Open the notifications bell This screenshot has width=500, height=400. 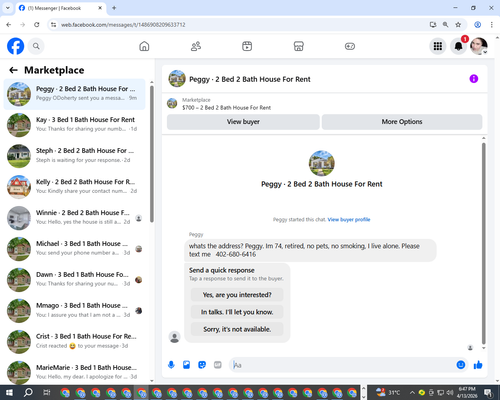click(x=459, y=46)
